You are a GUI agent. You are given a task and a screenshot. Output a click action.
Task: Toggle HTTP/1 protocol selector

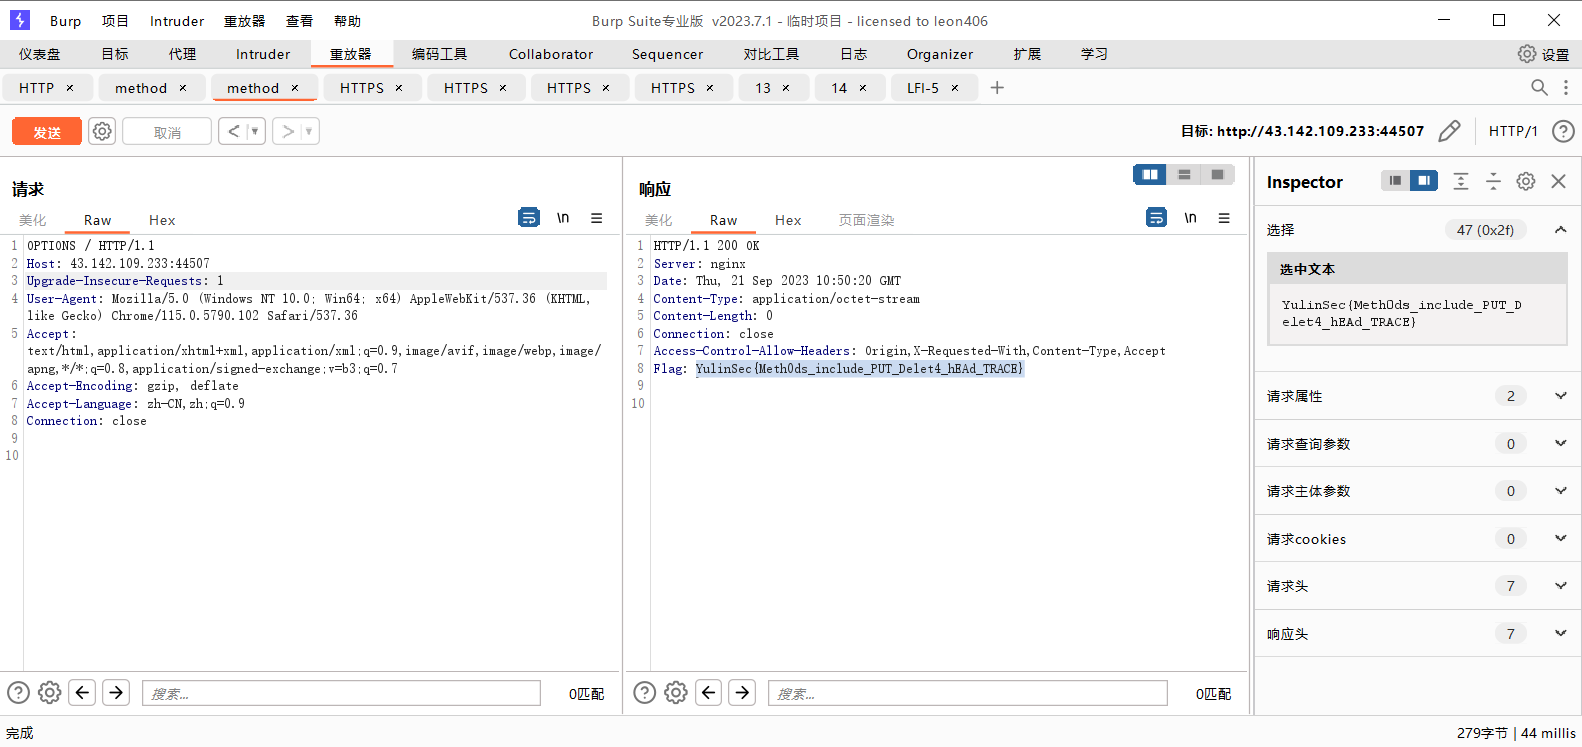click(1513, 131)
